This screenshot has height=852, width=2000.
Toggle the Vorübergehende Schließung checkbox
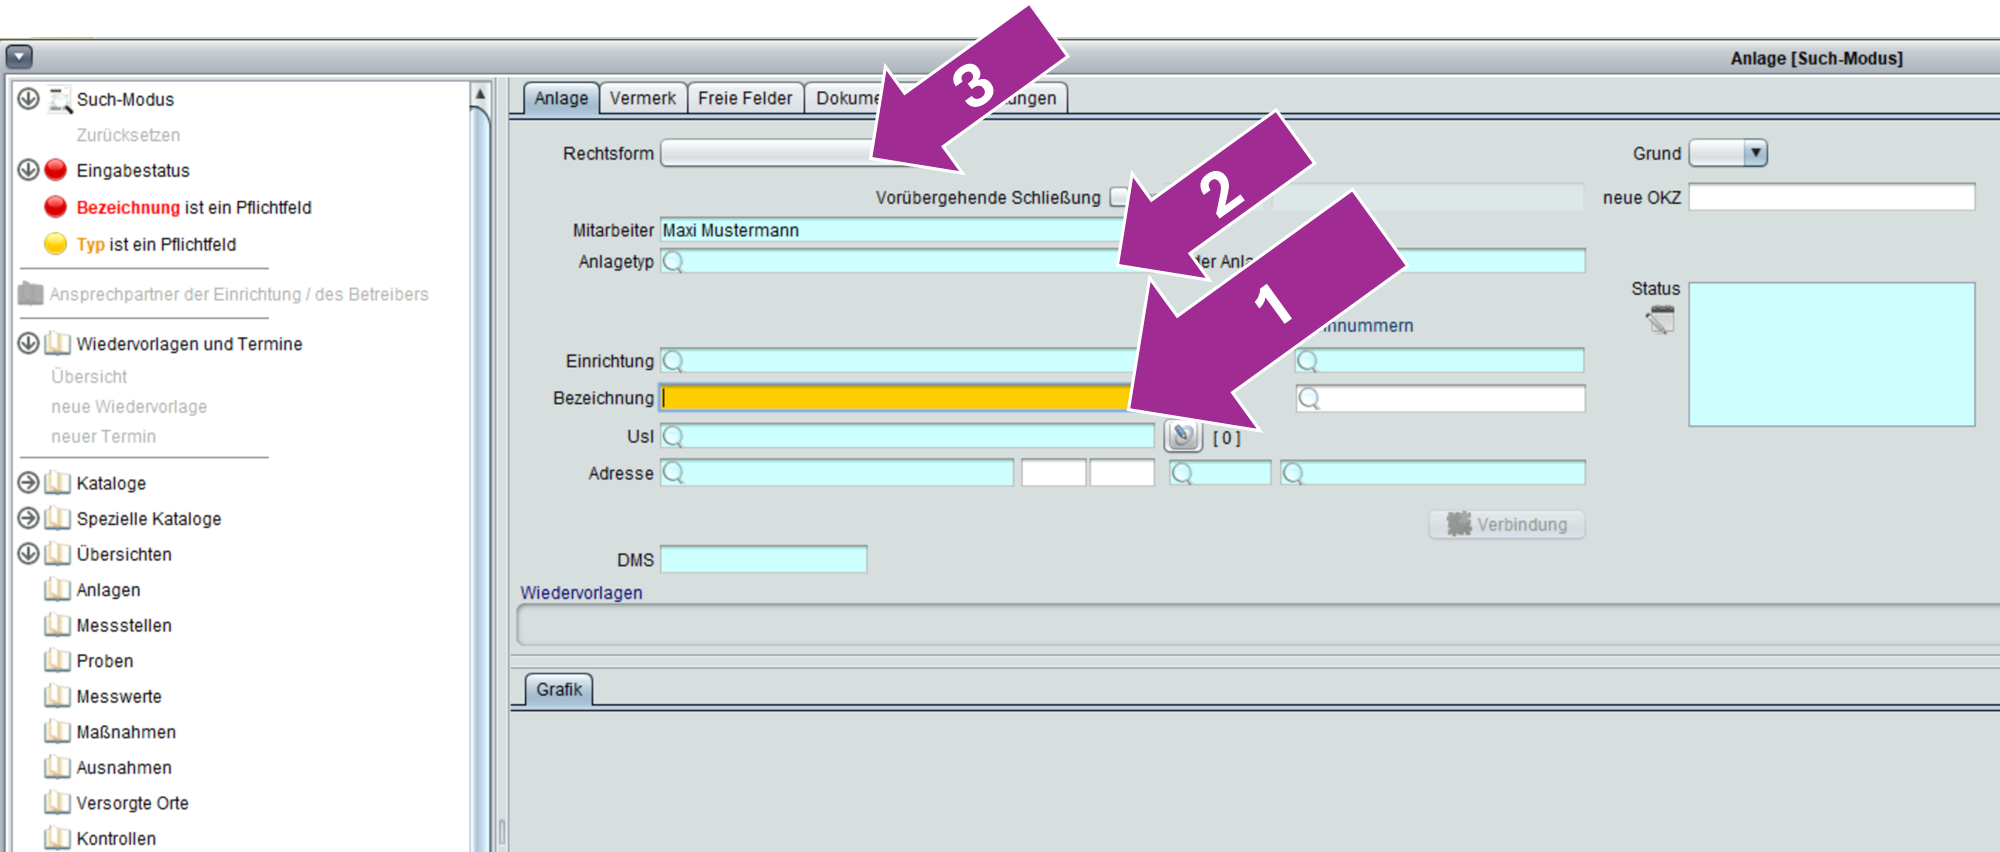coord(1119,197)
